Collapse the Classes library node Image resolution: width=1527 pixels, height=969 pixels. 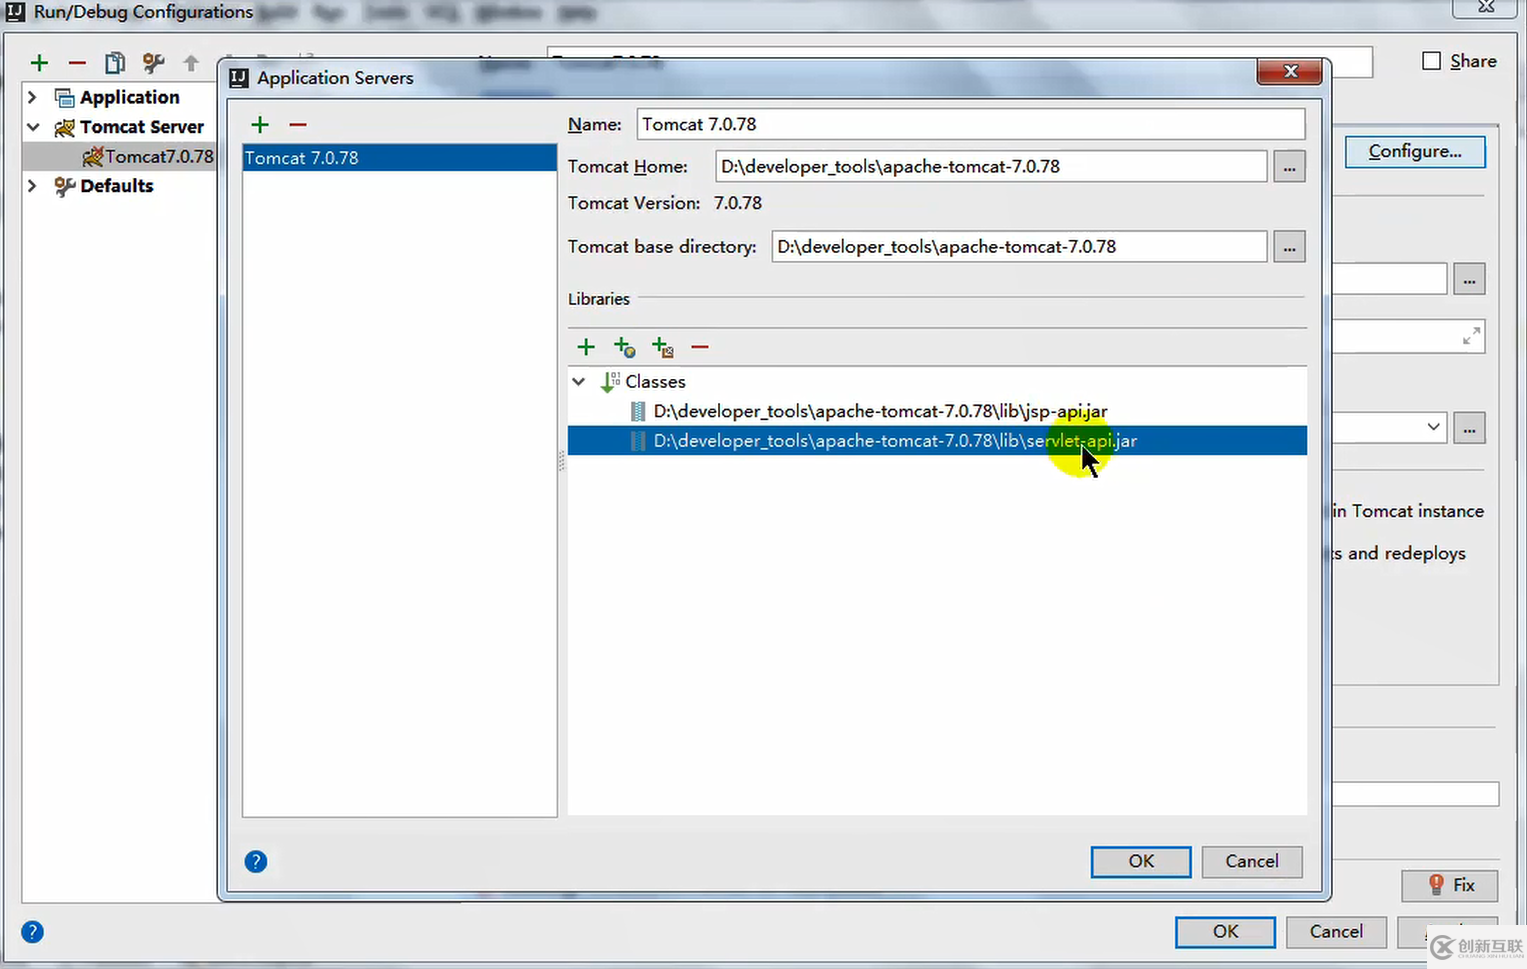[x=579, y=382]
